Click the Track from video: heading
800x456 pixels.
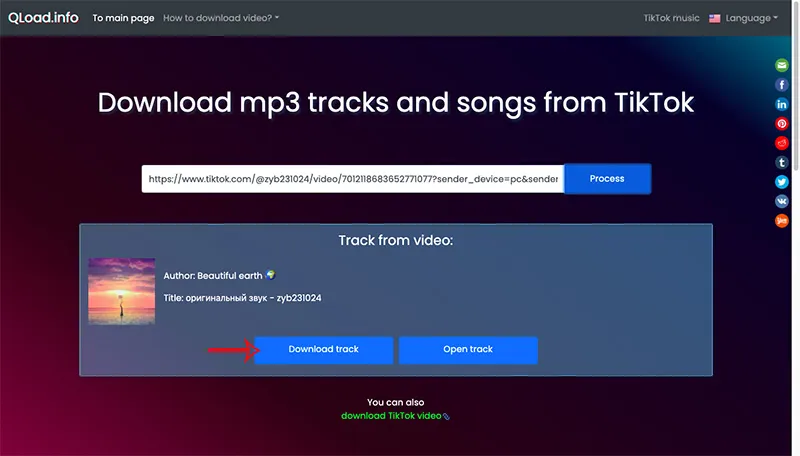pyautogui.click(x=395, y=240)
